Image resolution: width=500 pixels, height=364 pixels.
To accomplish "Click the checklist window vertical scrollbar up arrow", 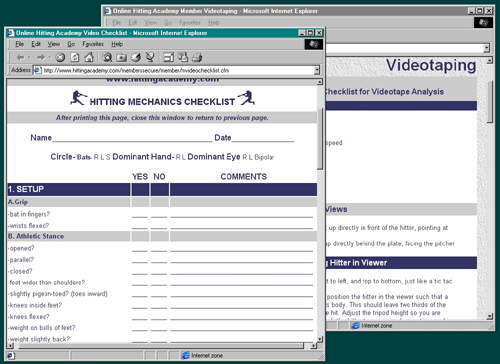I will 320,82.
